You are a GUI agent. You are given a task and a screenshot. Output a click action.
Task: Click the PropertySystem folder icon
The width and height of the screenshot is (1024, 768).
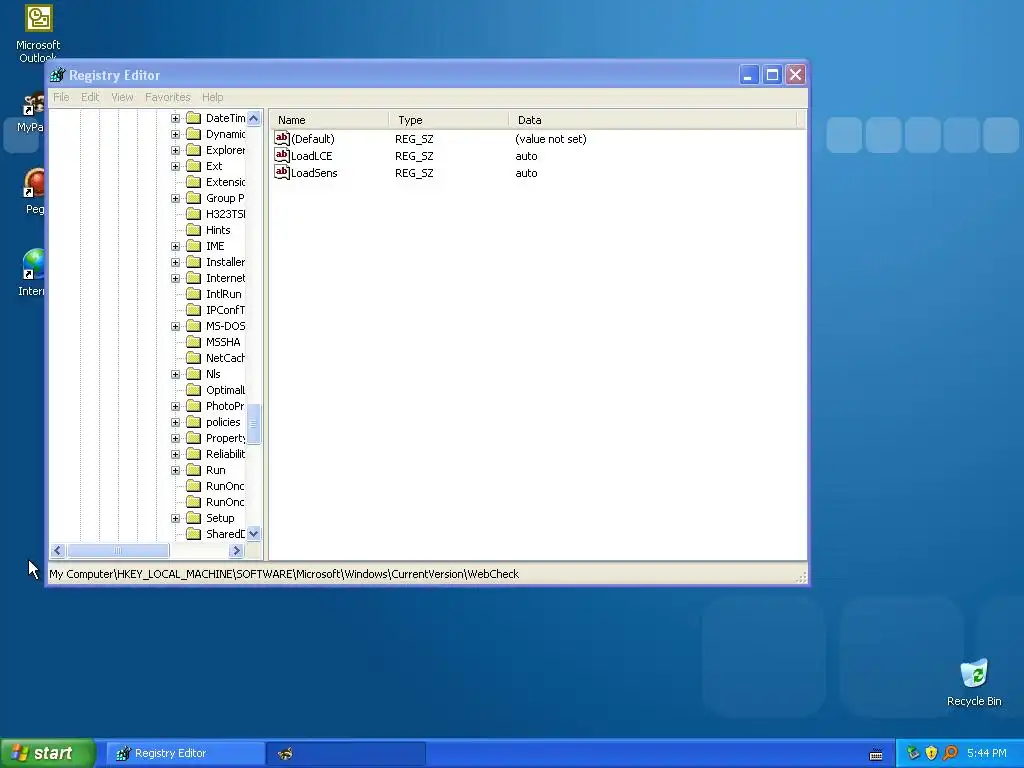tap(193, 438)
